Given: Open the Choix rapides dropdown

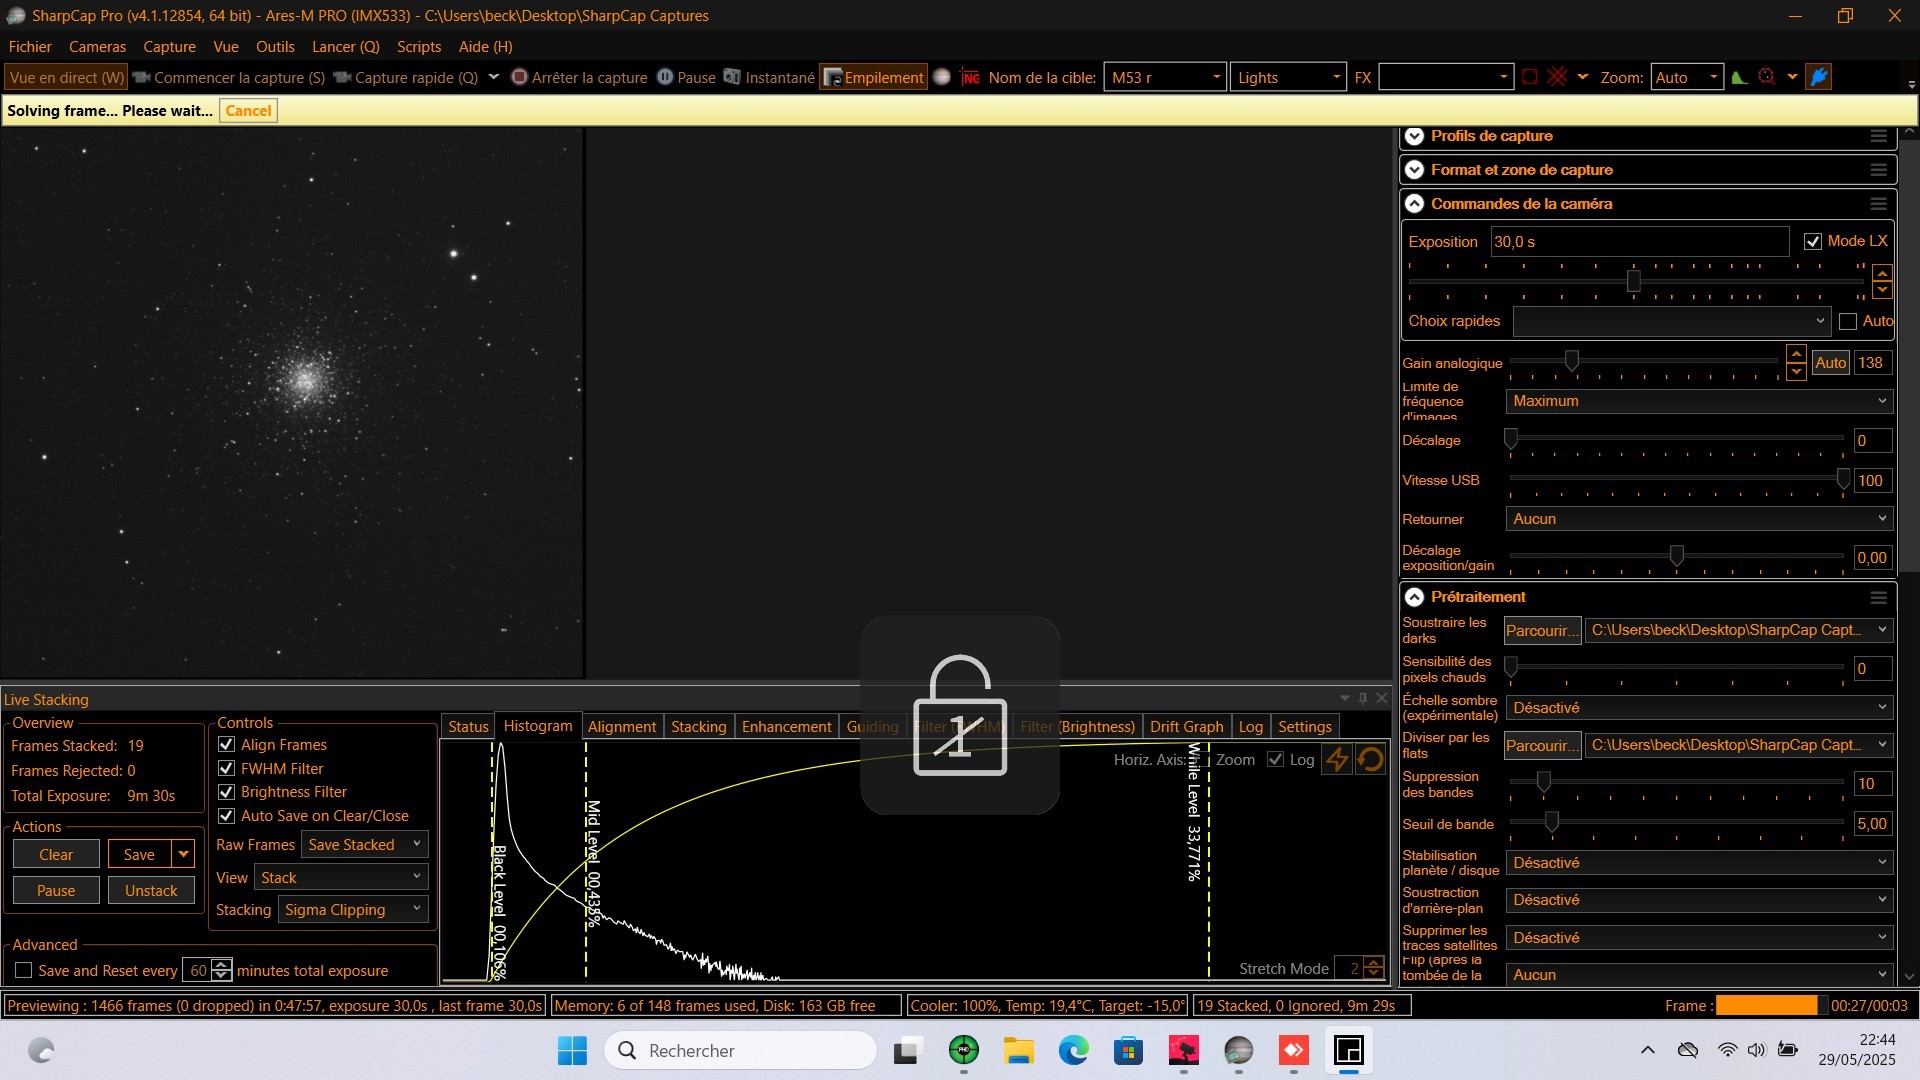Looking at the screenshot, I should pyautogui.click(x=1671, y=321).
